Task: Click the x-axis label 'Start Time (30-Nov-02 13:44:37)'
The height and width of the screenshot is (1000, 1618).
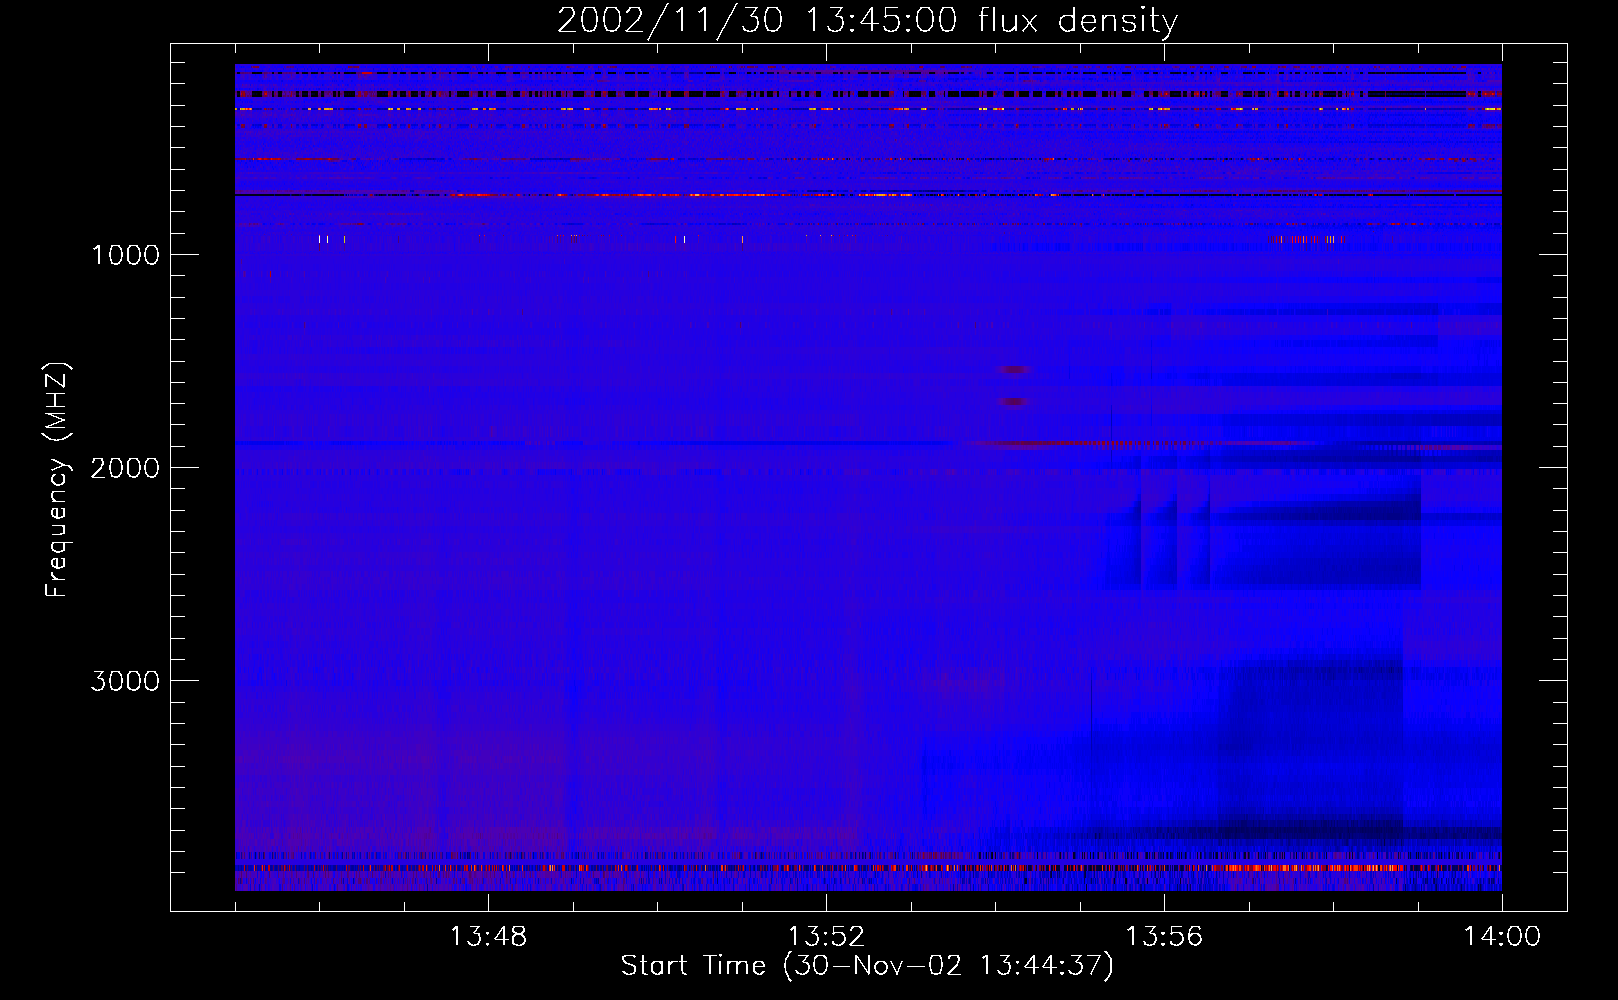Action: [x=867, y=966]
